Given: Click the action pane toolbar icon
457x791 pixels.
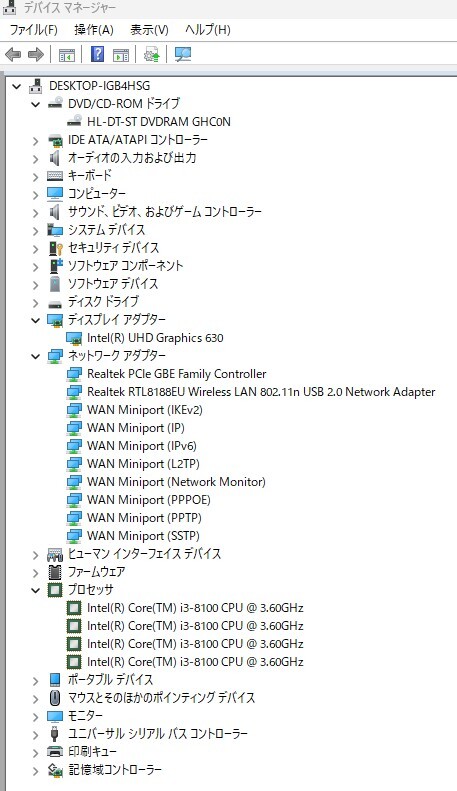Looking at the screenshot, I should [121, 55].
